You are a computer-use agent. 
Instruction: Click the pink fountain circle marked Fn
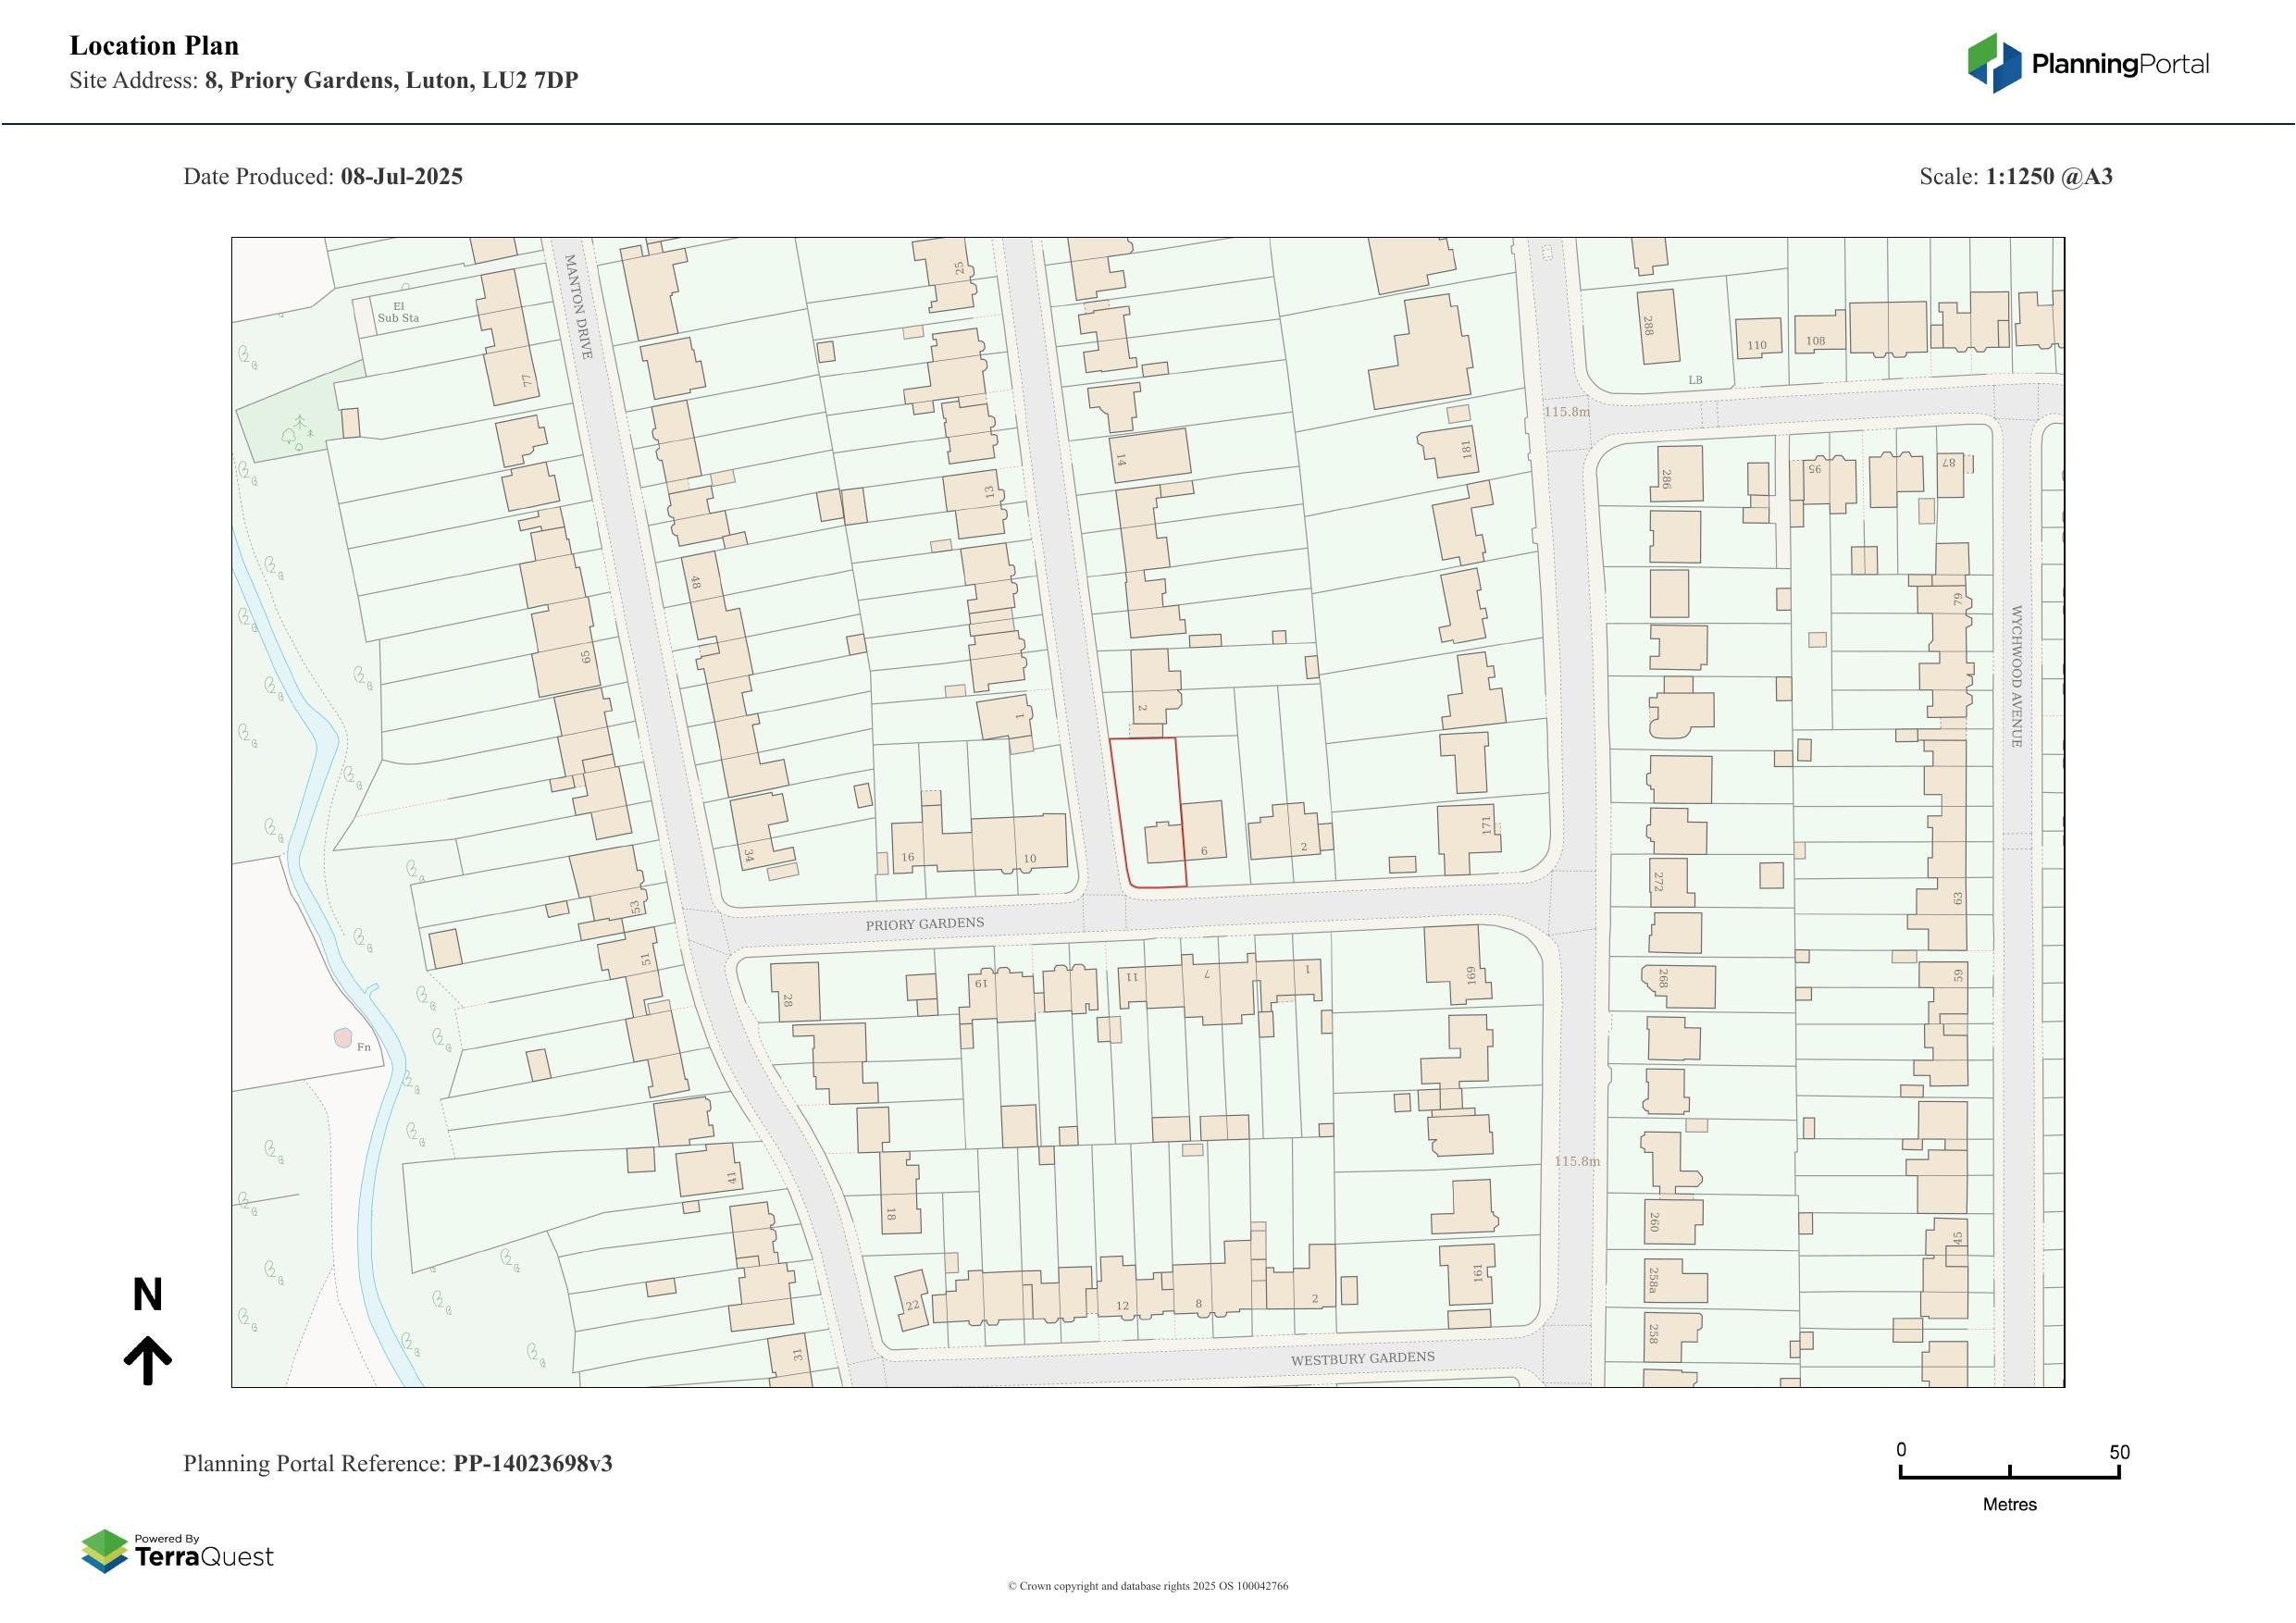tap(343, 1039)
